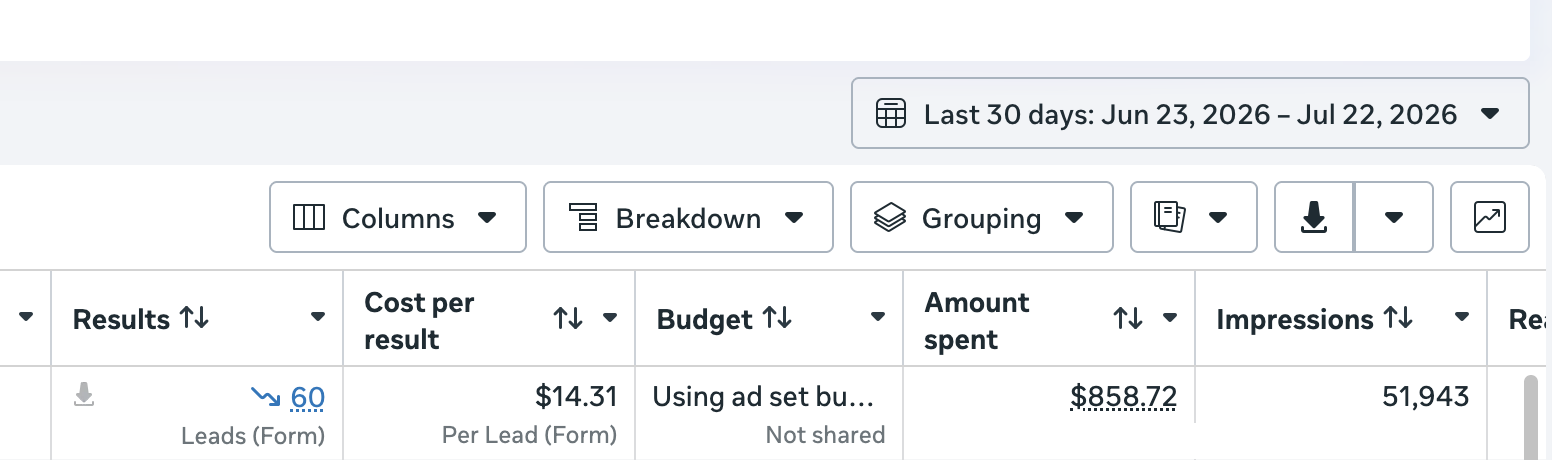Screen dimensions: 1552x460
Task: Click the gray download icon in Results row
Action: click(x=85, y=396)
